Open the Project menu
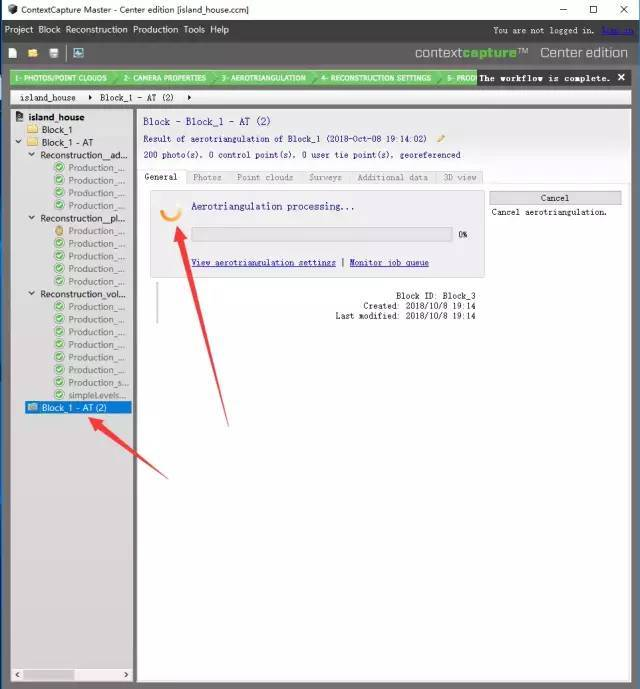This screenshot has height=689, width=640. click(19, 30)
